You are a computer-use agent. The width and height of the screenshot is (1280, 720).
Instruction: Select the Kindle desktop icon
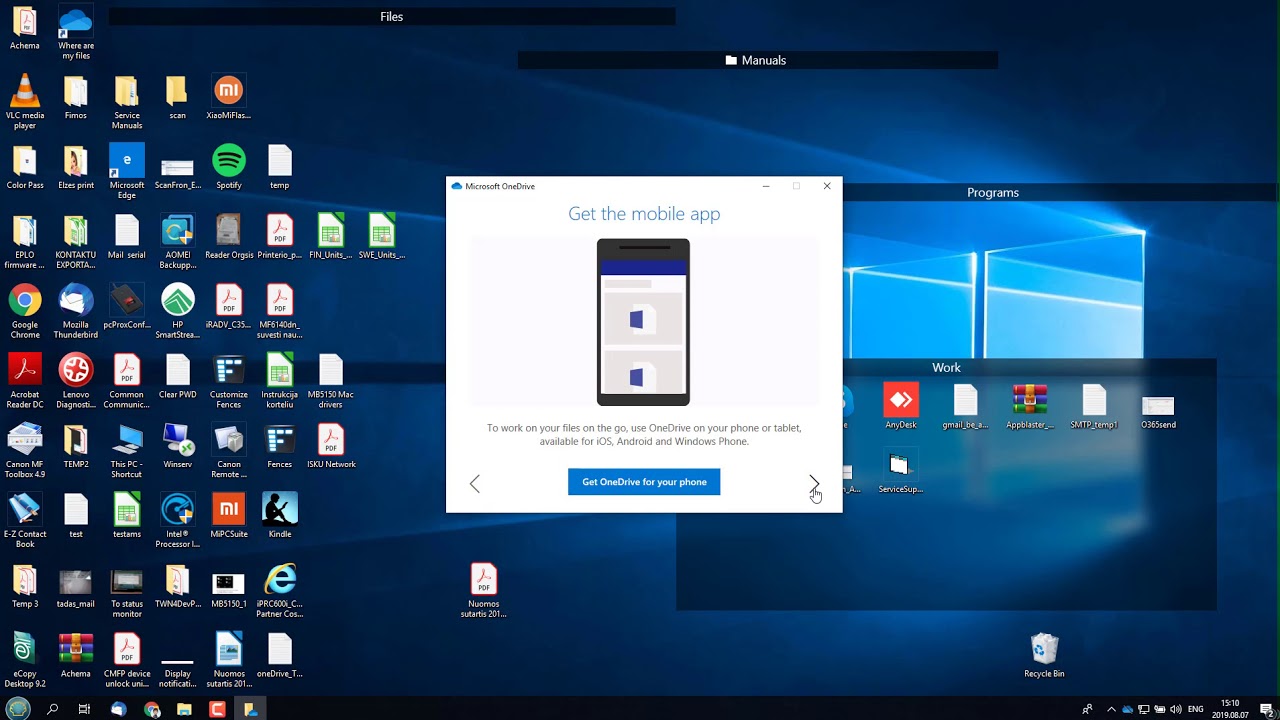point(280,516)
